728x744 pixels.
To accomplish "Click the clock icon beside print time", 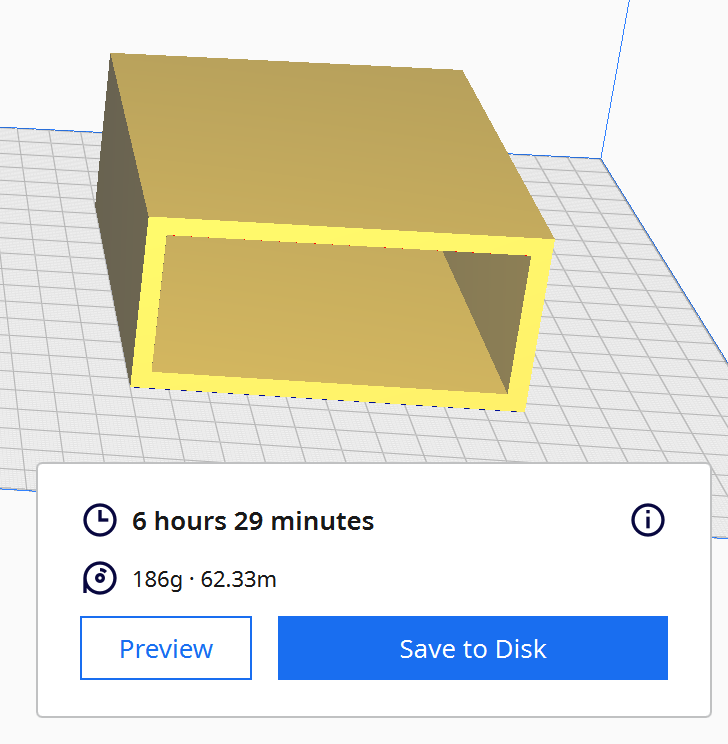I will point(99,520).
